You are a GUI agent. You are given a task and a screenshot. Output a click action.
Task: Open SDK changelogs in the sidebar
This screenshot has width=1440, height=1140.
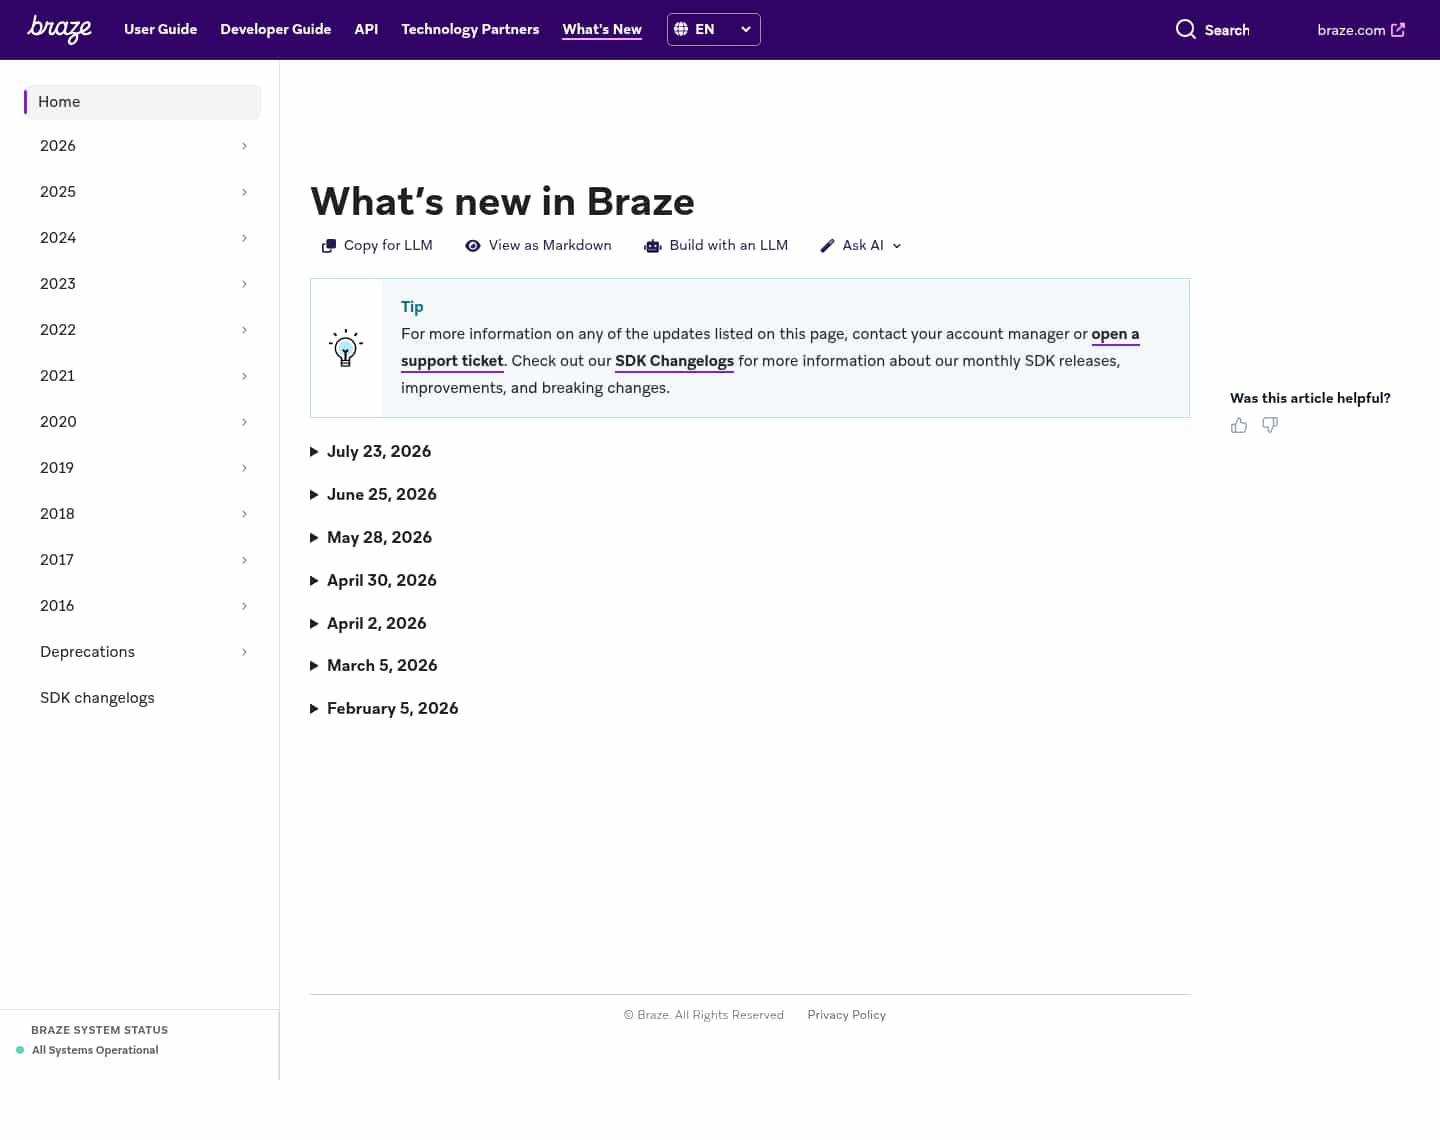pos(142,698)
